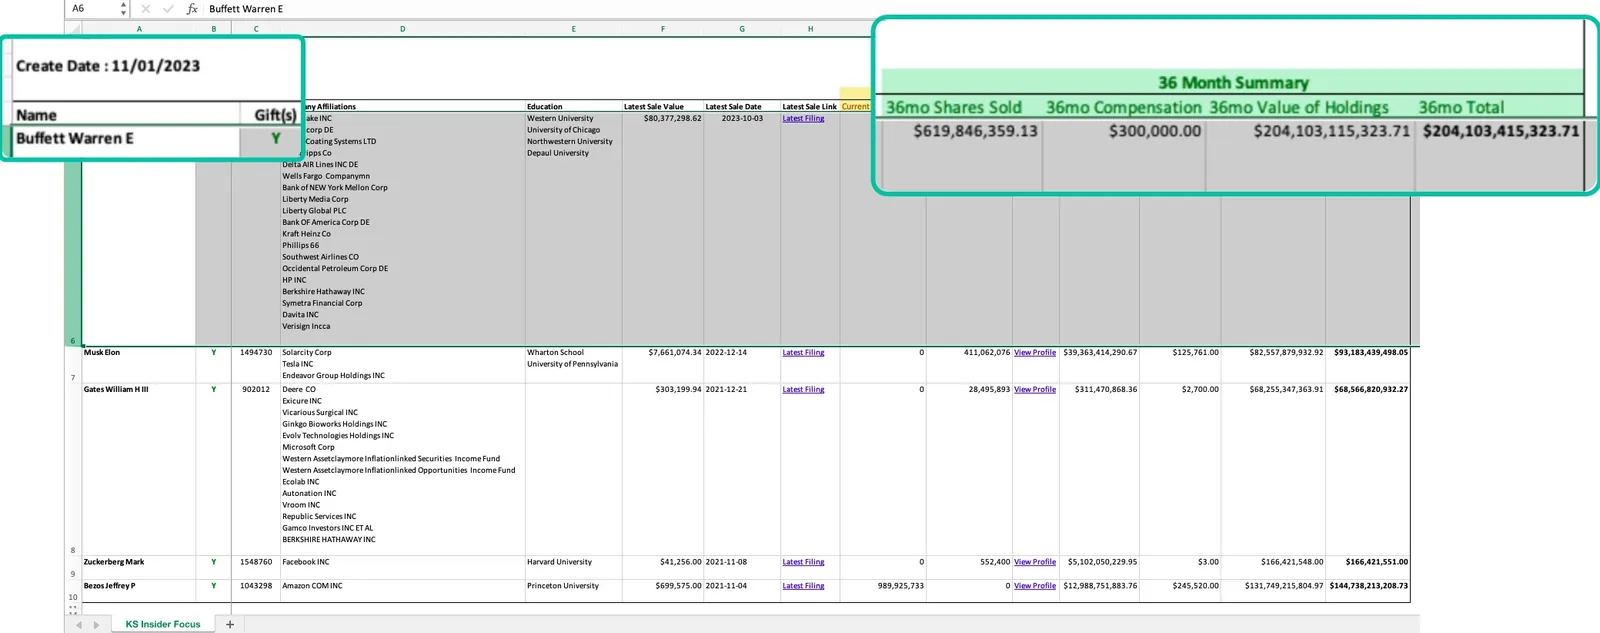Click the Latest Sale Value heading cell
Image resolution: width=1600 pixels, height=633 pixels.
pos(662,106)
